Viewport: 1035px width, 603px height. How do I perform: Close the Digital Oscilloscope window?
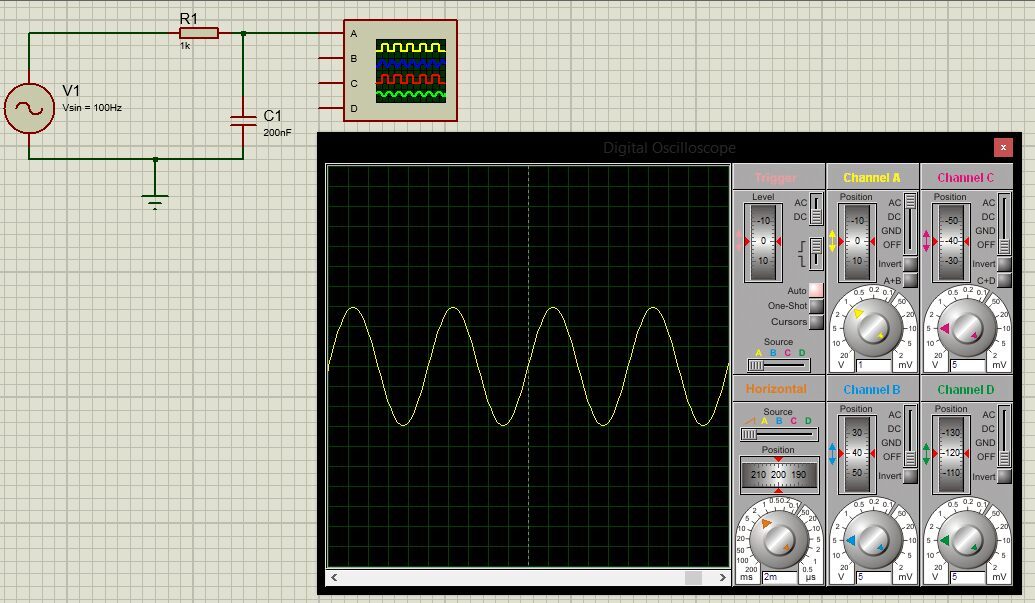(x=1003, y=147)
